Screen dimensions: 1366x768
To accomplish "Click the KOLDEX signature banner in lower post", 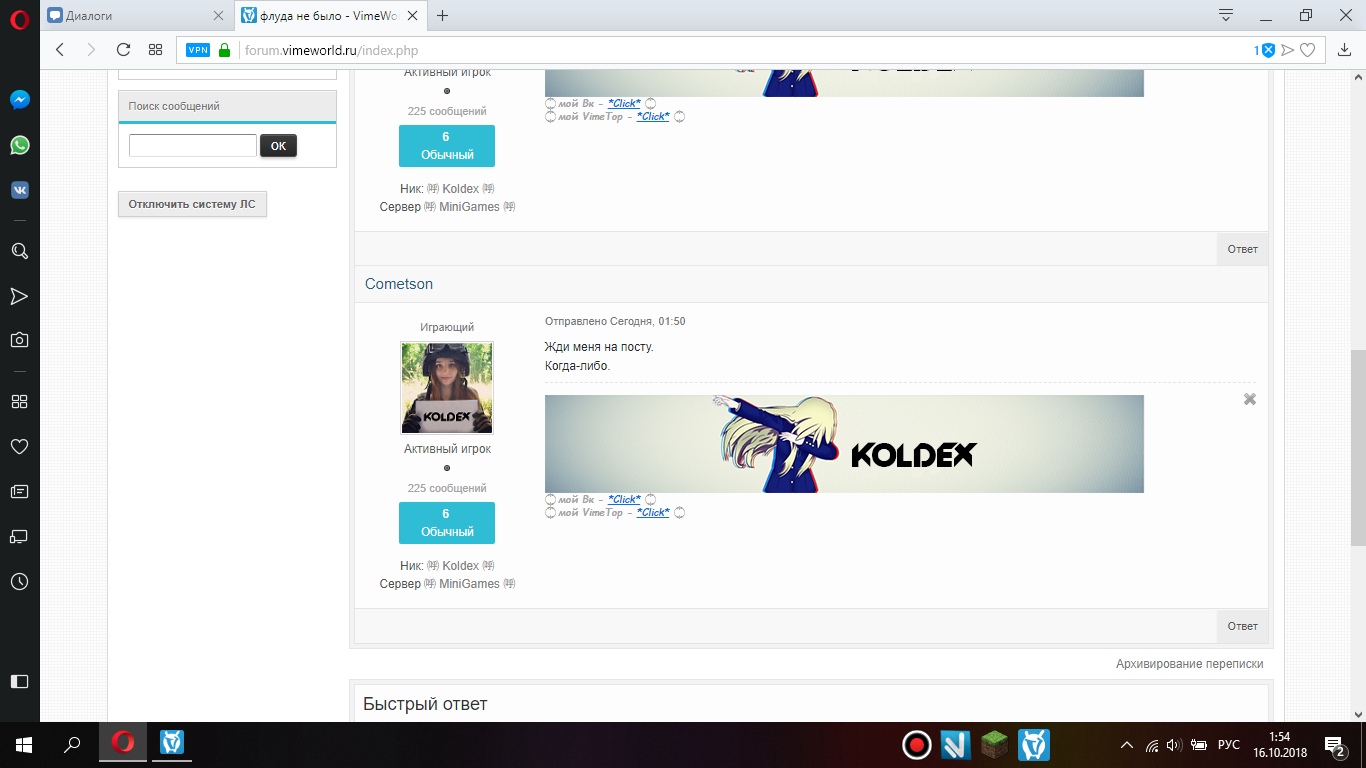I will tap(844, 444).
